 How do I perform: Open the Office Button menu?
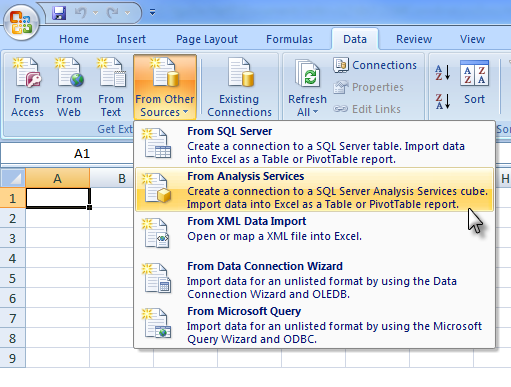pyautogui.click(x=21, y=23)
